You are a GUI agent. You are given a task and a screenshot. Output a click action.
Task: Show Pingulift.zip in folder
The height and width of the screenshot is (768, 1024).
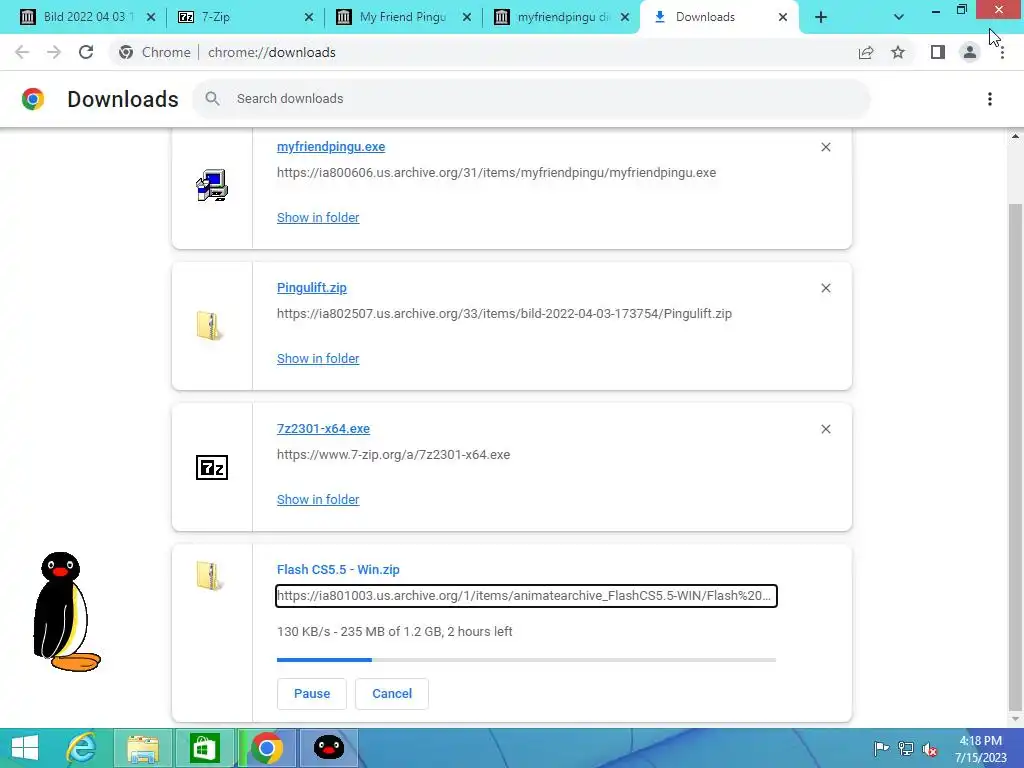(x=318, y=359)
